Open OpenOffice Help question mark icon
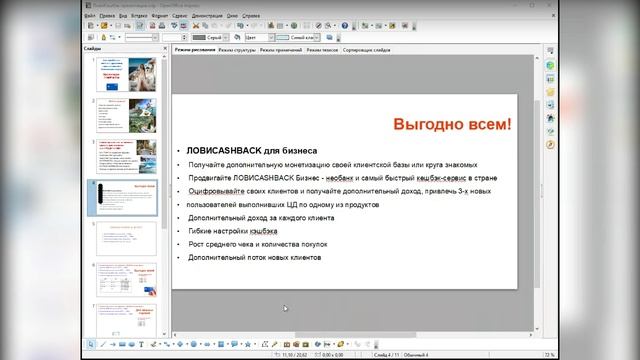Image resolution: width=640 pixels, height=360 pixels. (345, 26)
